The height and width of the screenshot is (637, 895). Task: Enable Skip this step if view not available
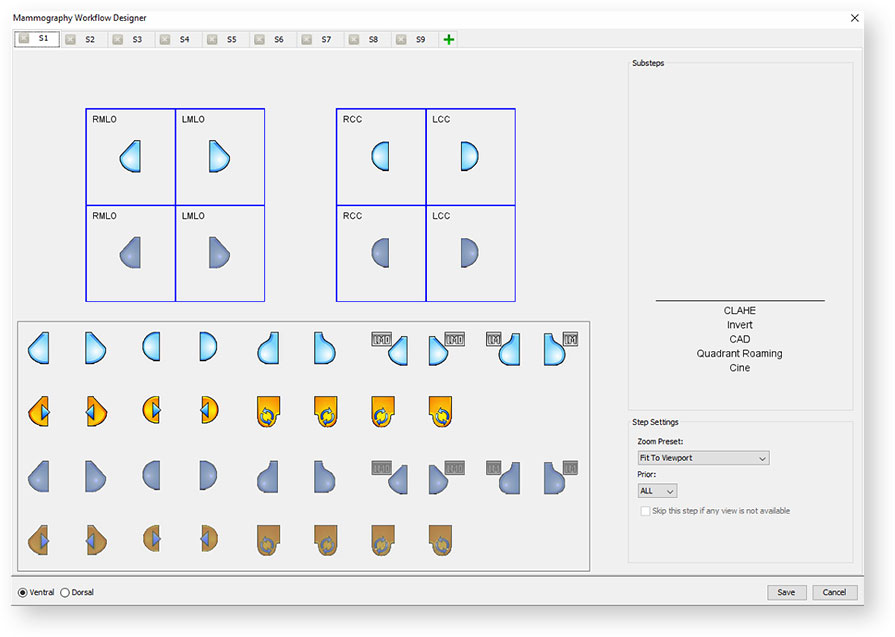tap(645, 511)
